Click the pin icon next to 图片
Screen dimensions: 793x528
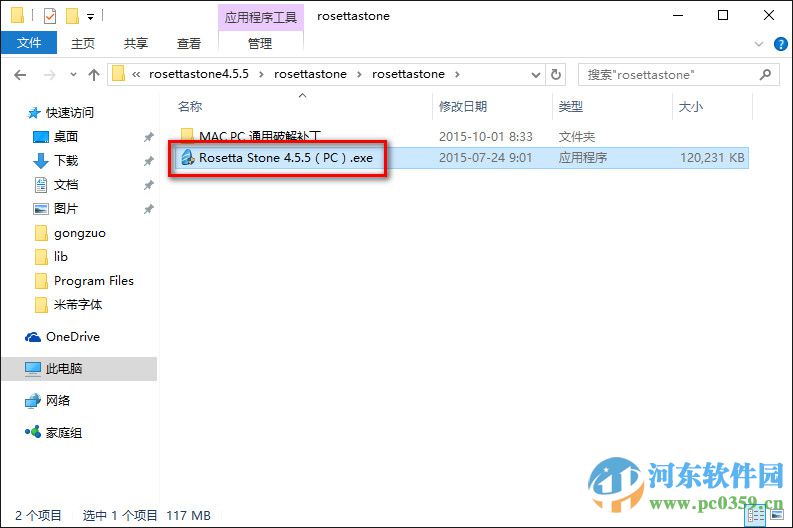[x=149, y=209]
